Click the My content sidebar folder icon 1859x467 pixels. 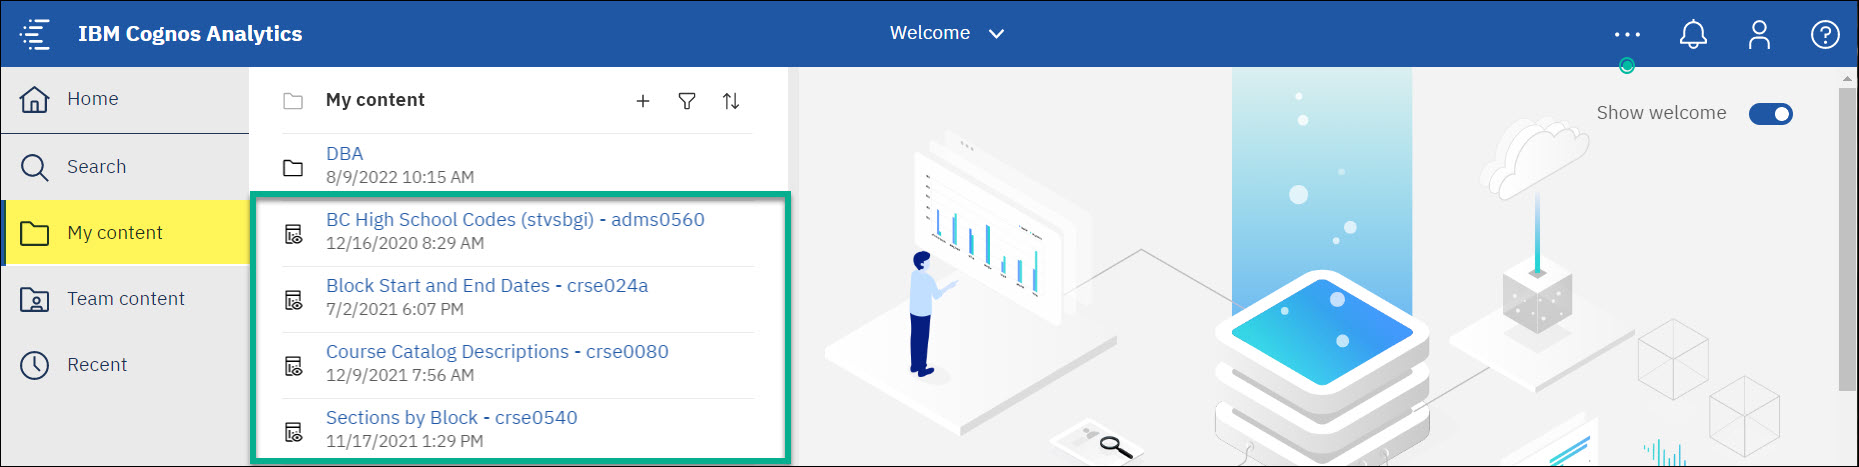35,233
